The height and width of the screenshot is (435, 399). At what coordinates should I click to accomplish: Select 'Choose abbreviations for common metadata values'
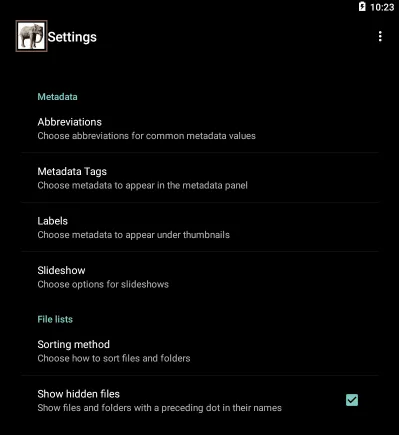tap(146, 136)
